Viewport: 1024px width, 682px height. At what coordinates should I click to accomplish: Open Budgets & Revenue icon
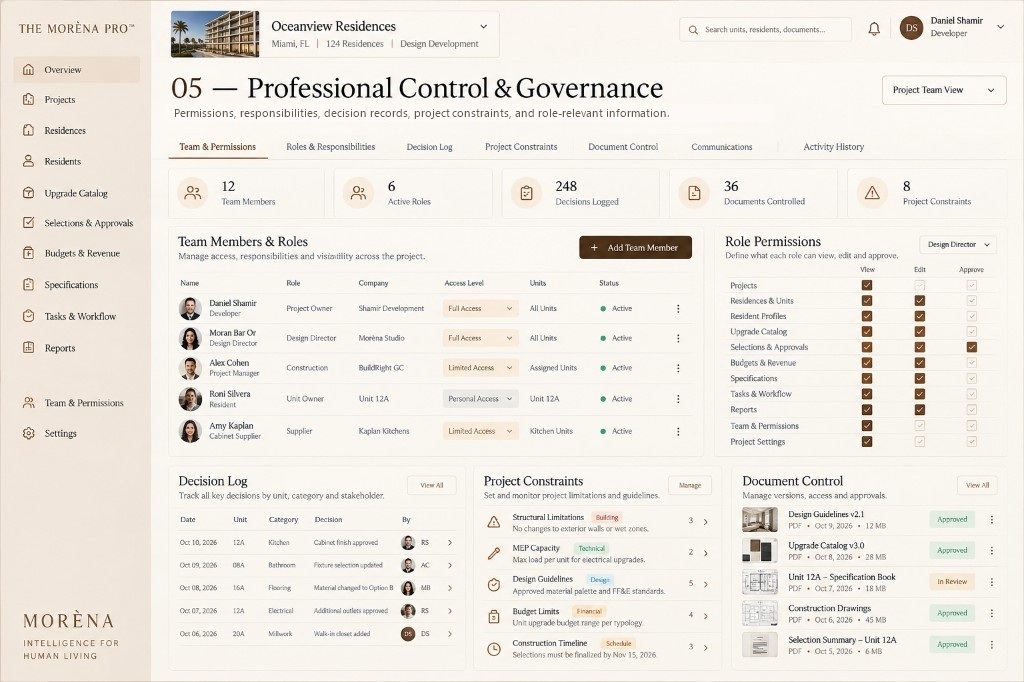click(x=28, y=253)
